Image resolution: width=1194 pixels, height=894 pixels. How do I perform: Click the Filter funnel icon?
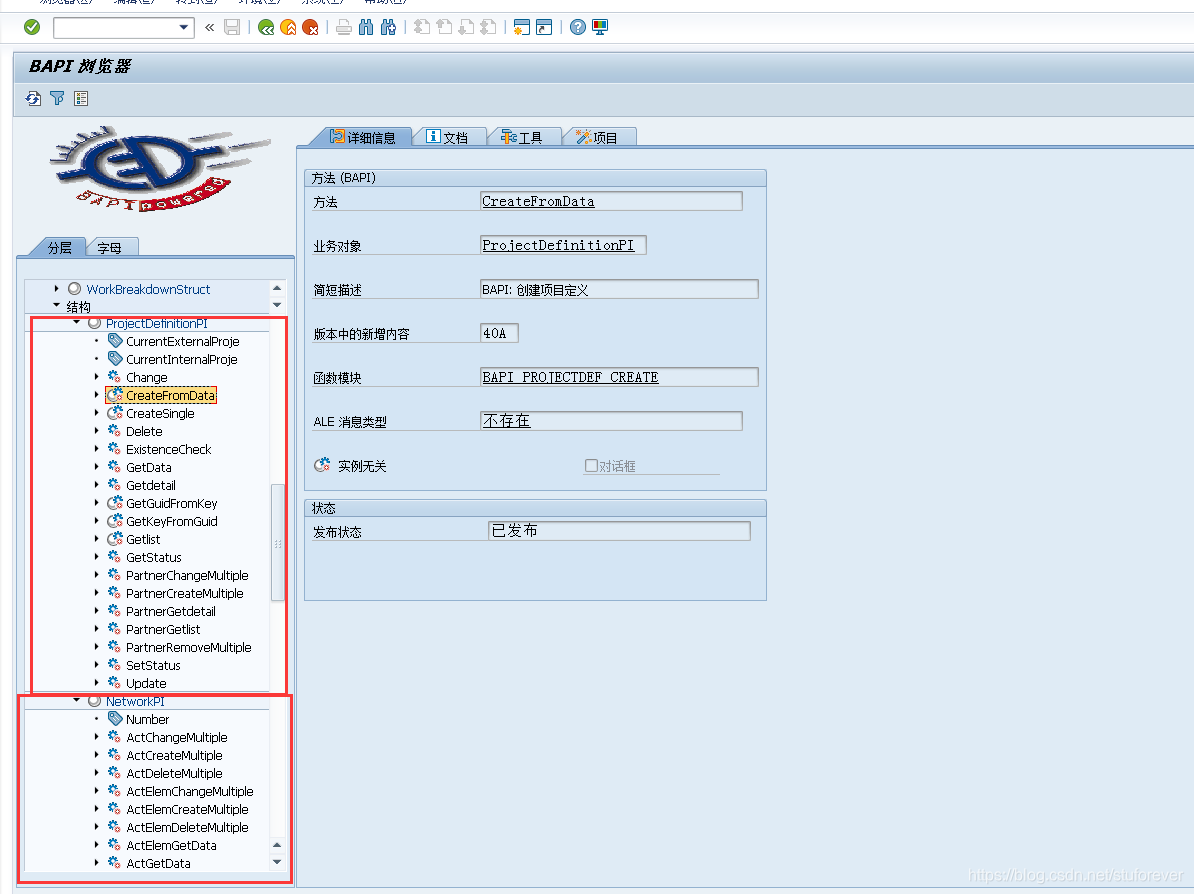(x=57, y=98)
